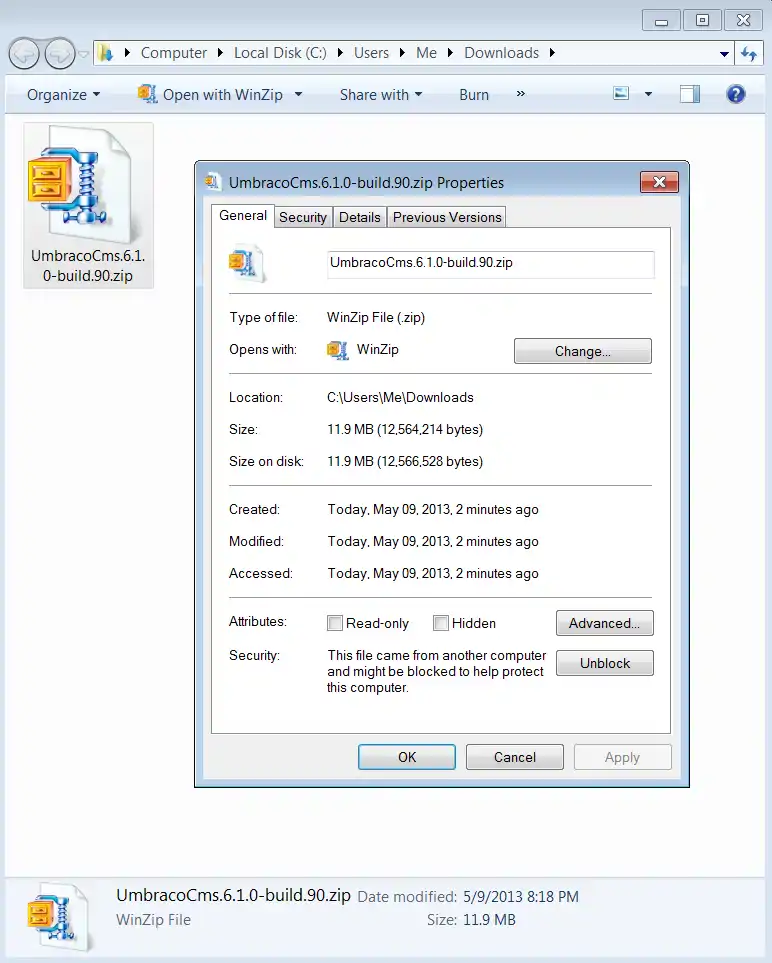Go back using the Explorer back arrow
This screenshot has width=772, height=963.
click(x=24, y=54)
